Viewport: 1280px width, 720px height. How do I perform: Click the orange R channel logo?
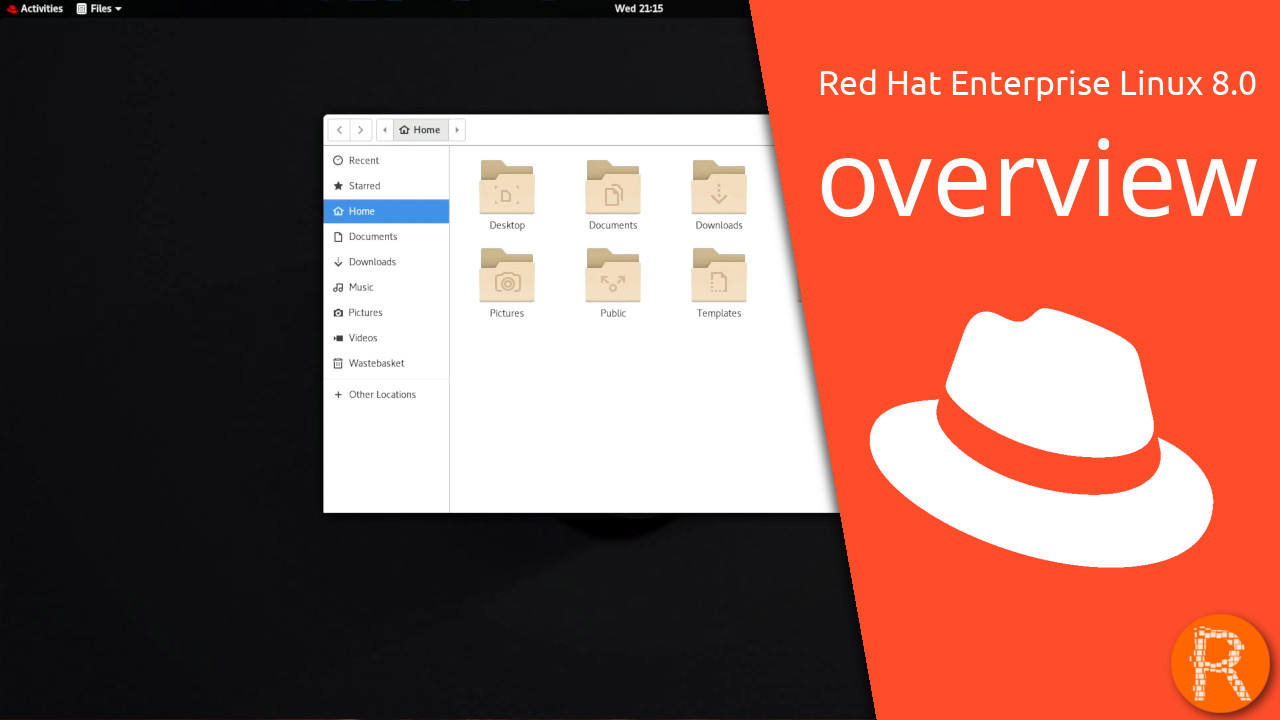1220,664
